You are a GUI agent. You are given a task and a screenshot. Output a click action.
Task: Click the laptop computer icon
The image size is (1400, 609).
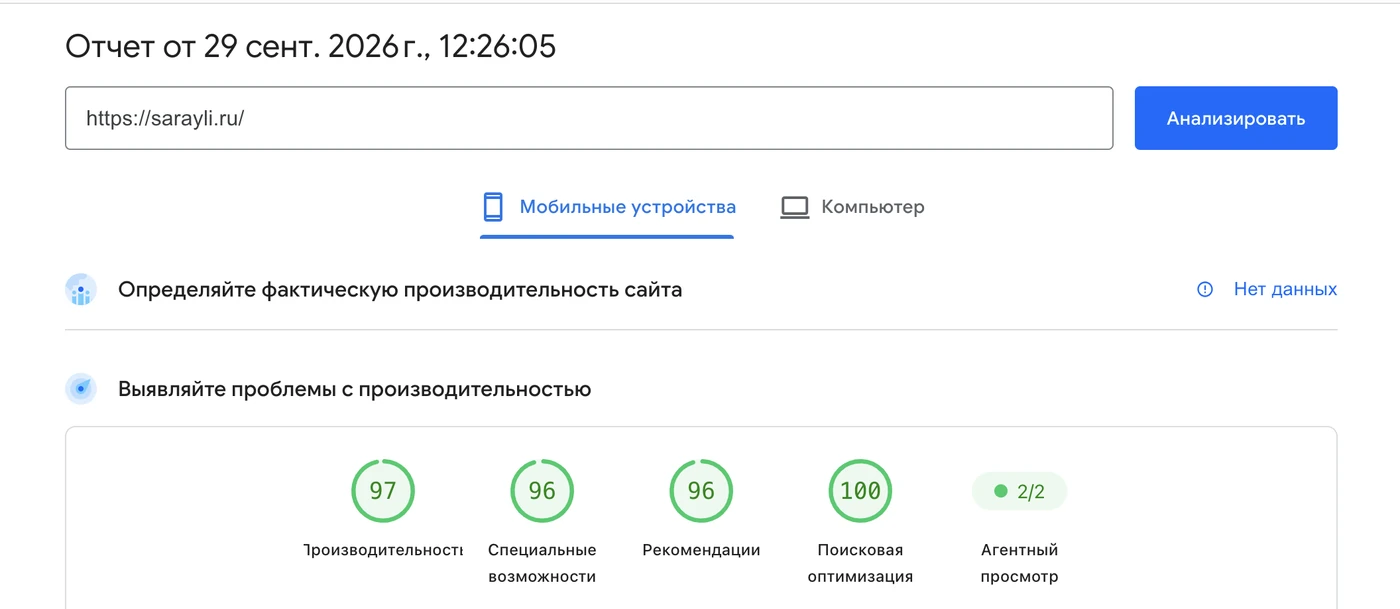tap(795, 207)
